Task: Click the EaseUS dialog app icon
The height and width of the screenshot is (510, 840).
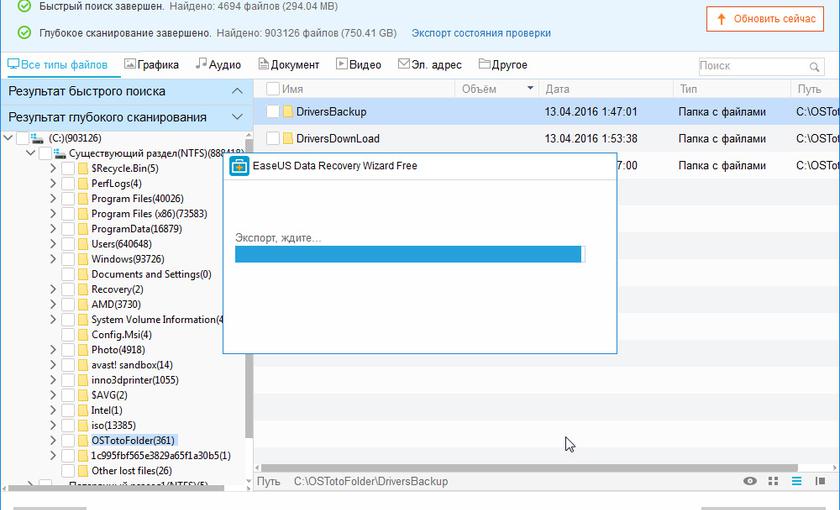Action: 239,166
